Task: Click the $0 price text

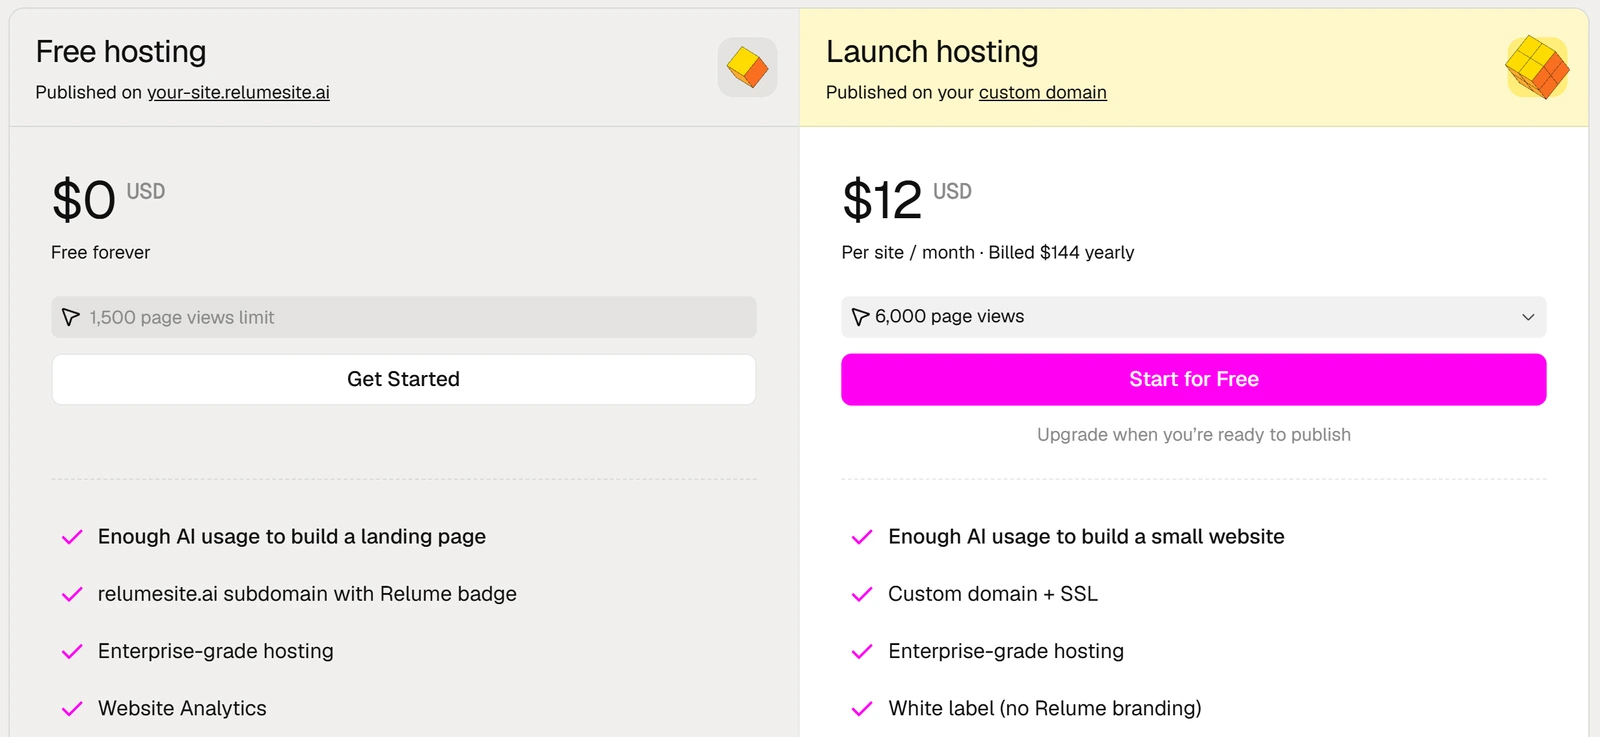Action: [x=84, y=200]
